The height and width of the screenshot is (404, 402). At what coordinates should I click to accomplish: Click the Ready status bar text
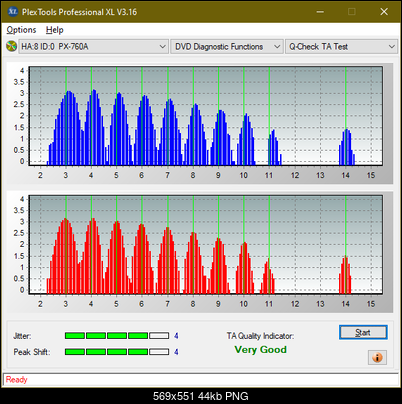(x=16, y=380)
